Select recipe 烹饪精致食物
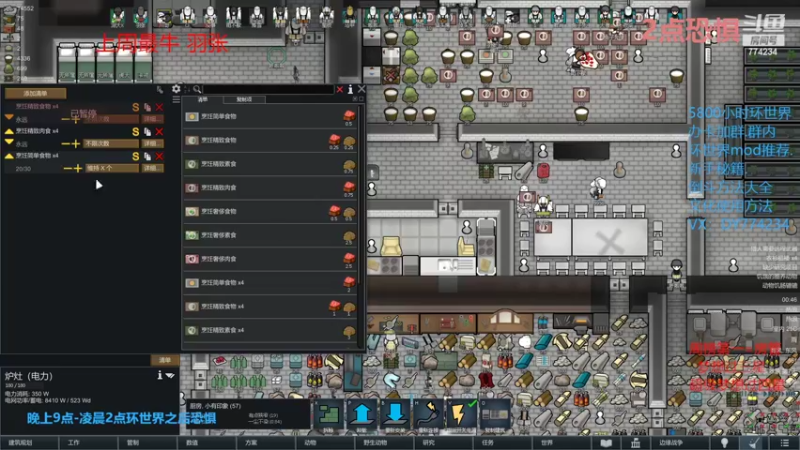This screenshot has width=800, height=450. point(270,140)
